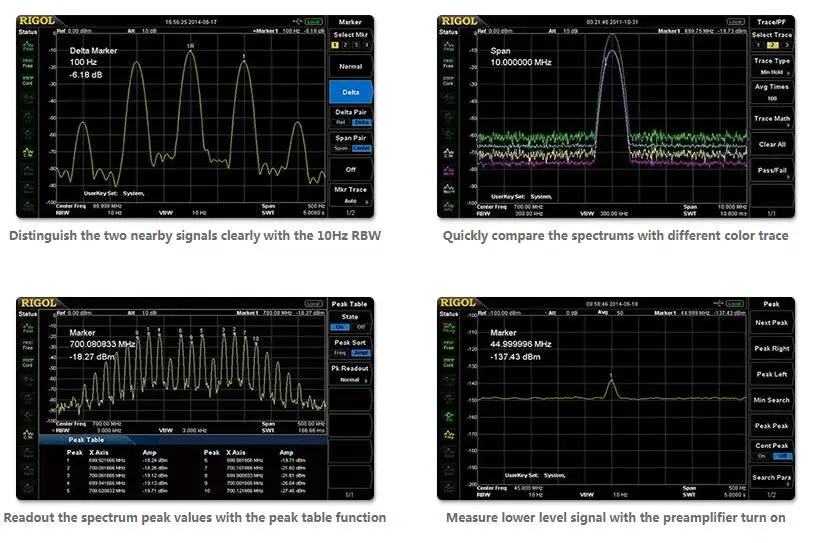The height and width of the screenshot is (543, 813).
Task: Click purple trace status icon in Span screen
Action: click(x=449, y=171)
